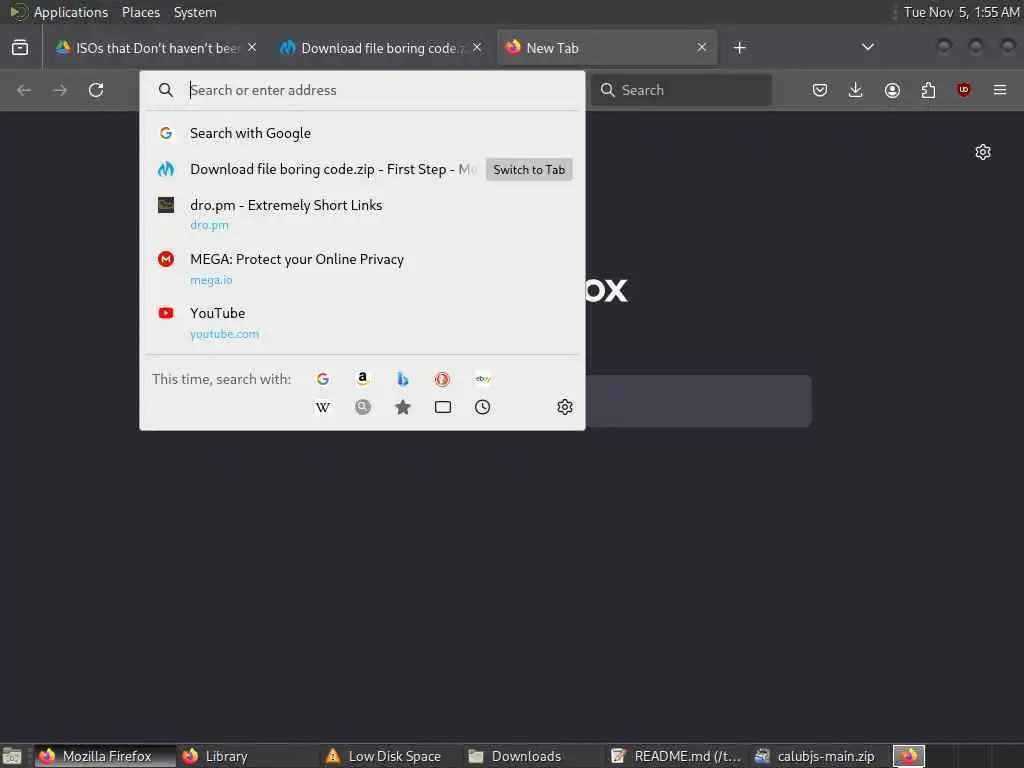
Task: Switch to the ISOs that Don't tab
Action: click(157, 48)
